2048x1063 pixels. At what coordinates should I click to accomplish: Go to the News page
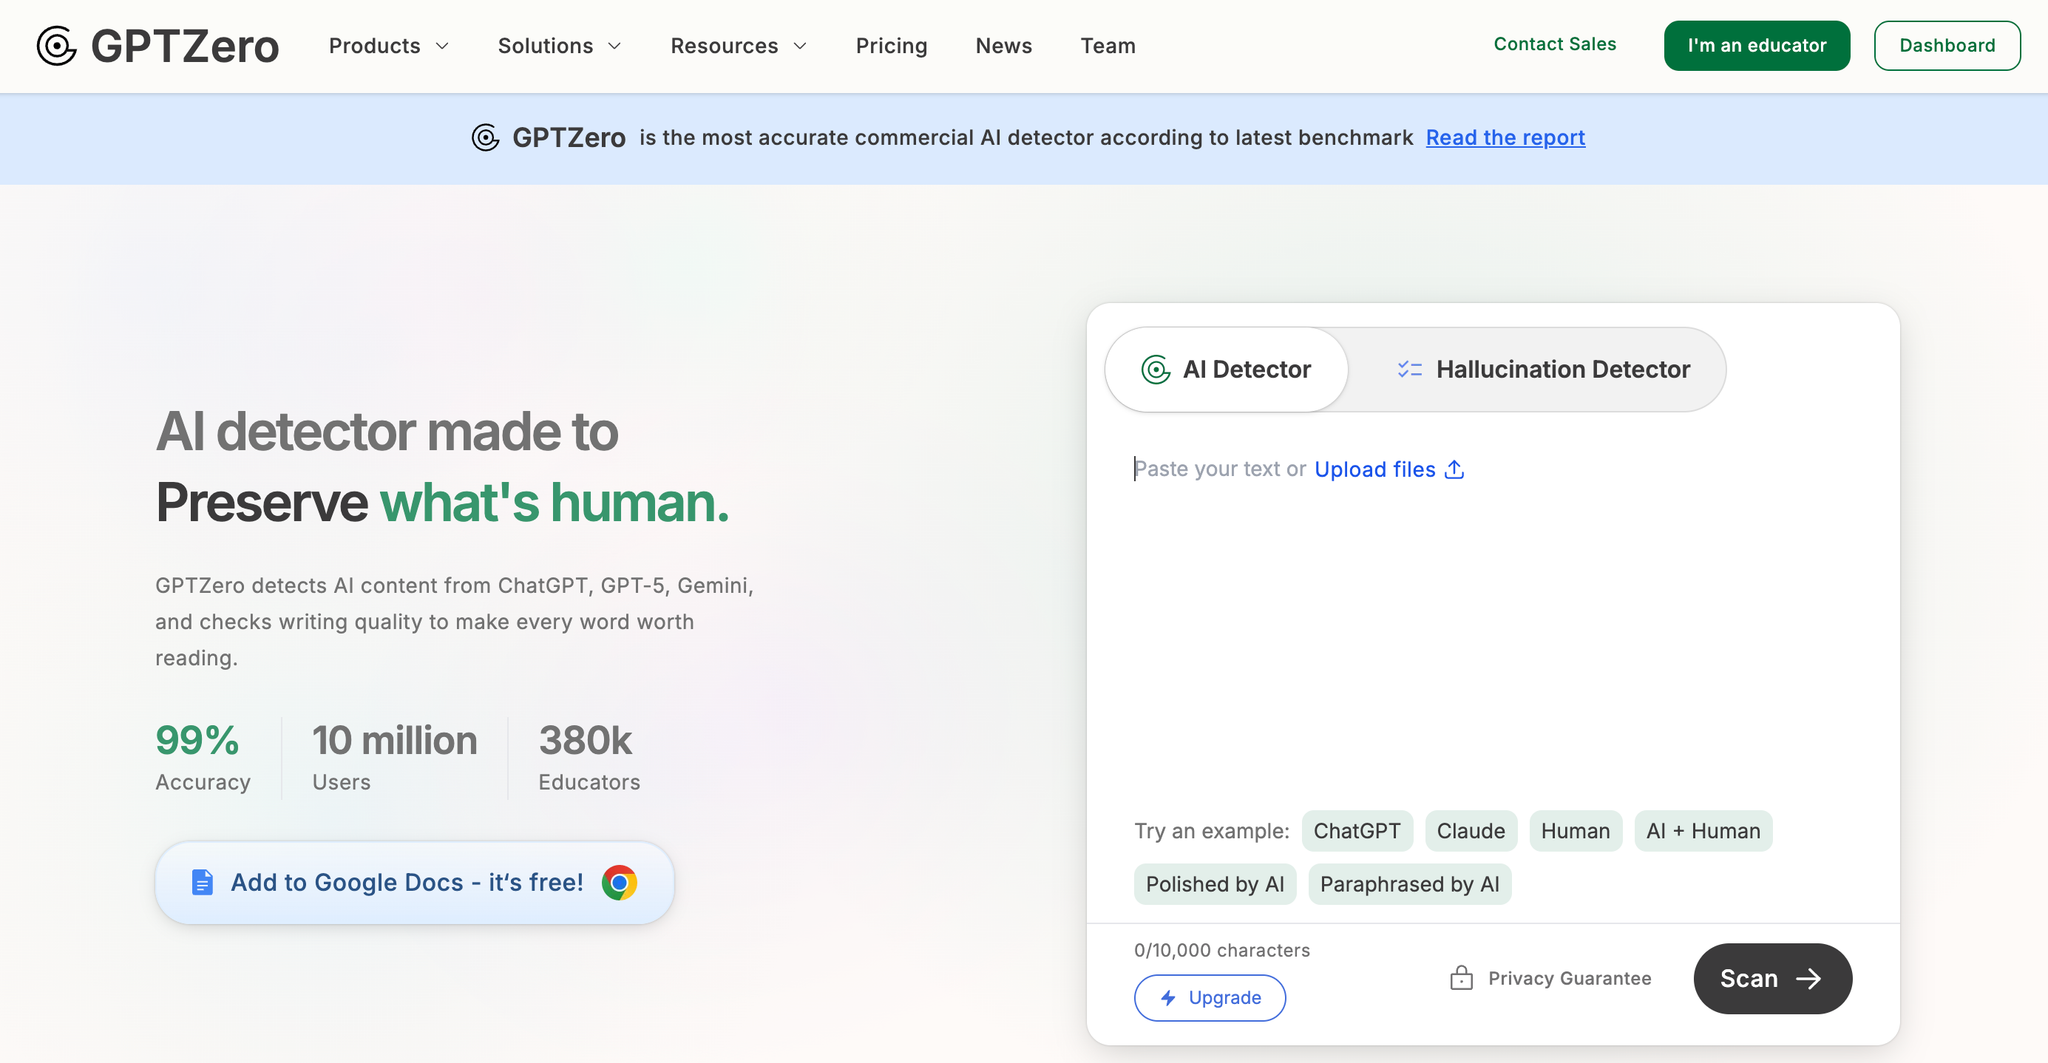point(1004,46)
